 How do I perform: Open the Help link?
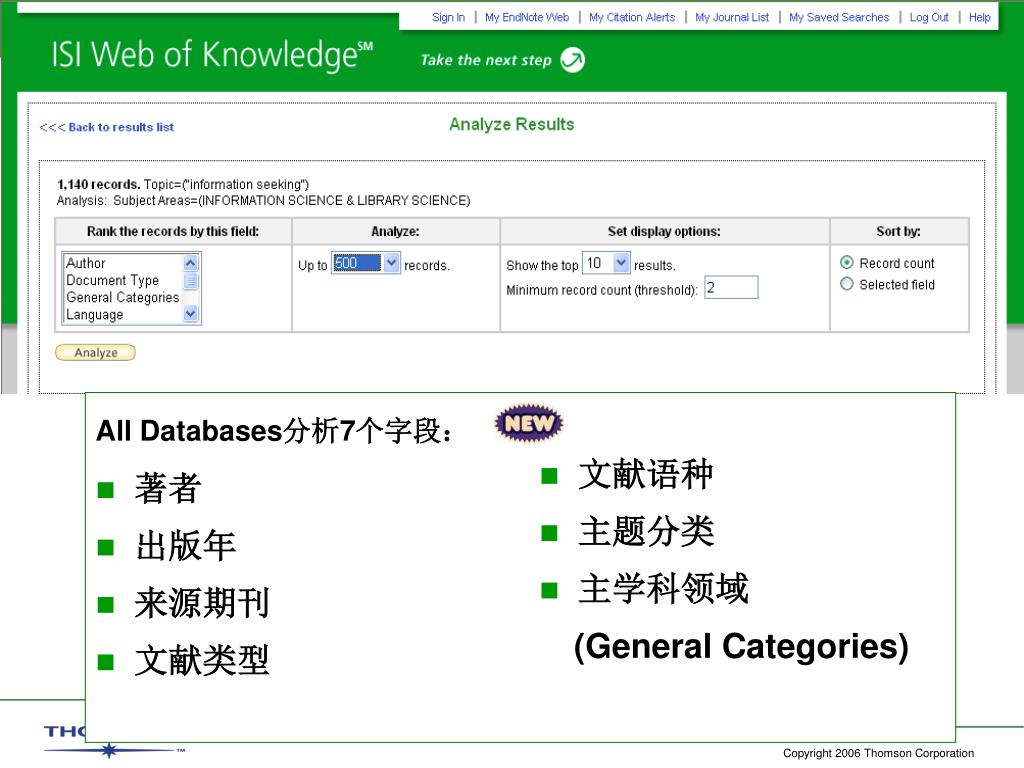point(980,17)
